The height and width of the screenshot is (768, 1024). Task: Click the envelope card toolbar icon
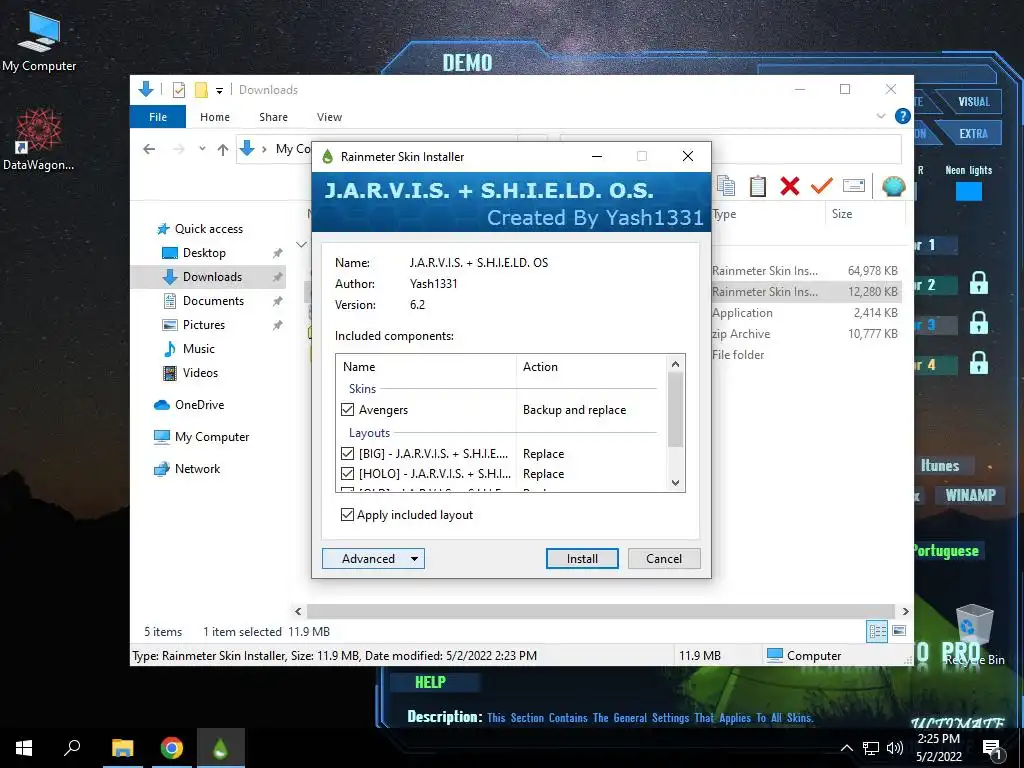tap(854, 186)
